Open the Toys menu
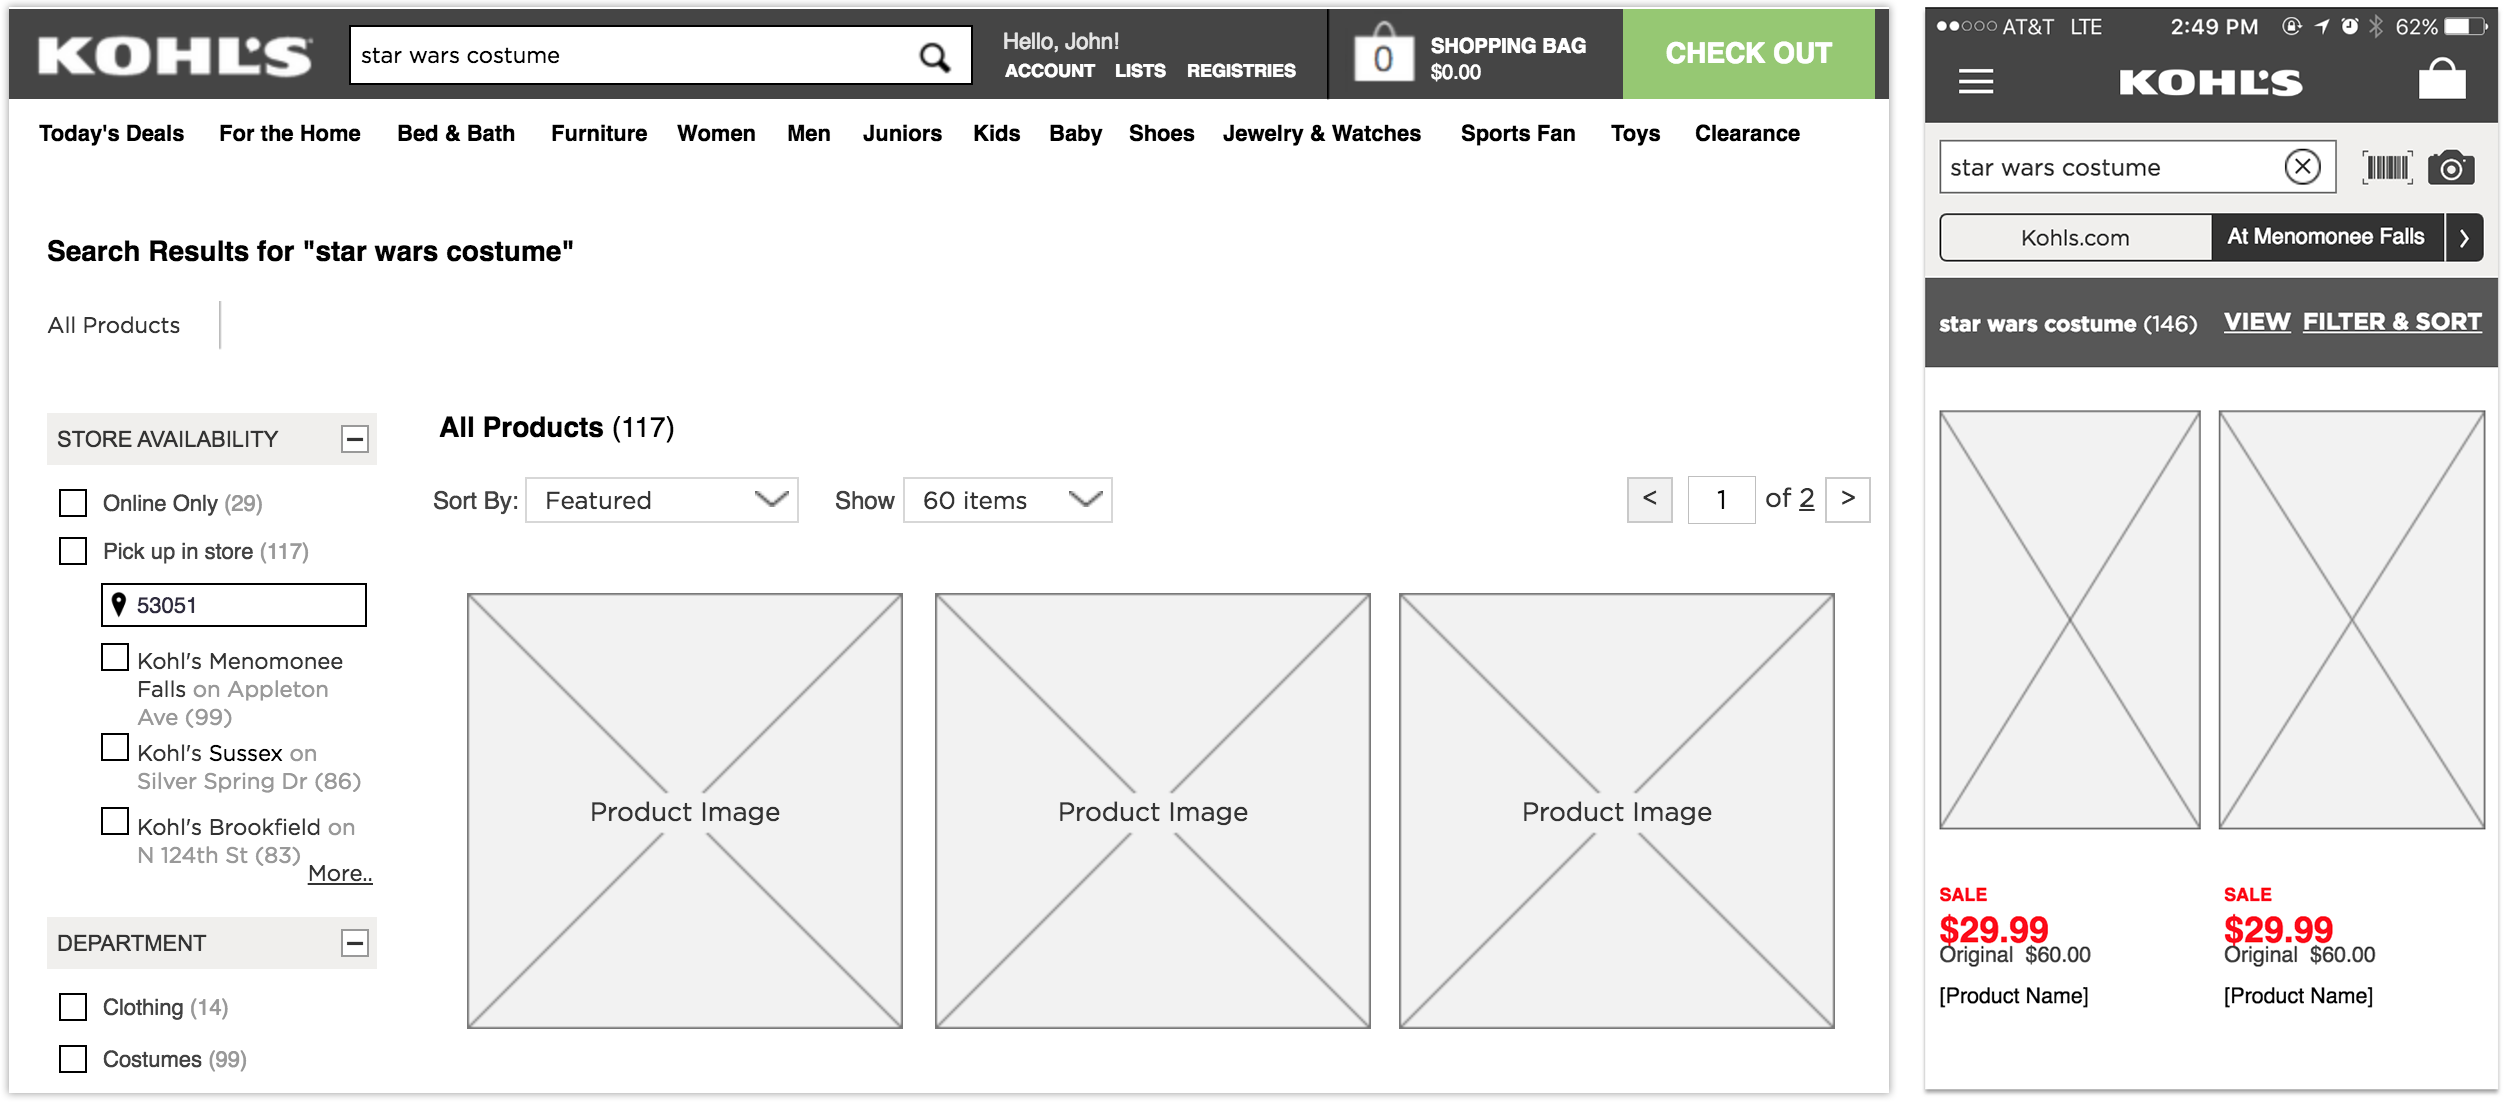2509x1107 pixels. pos(1635,133)
